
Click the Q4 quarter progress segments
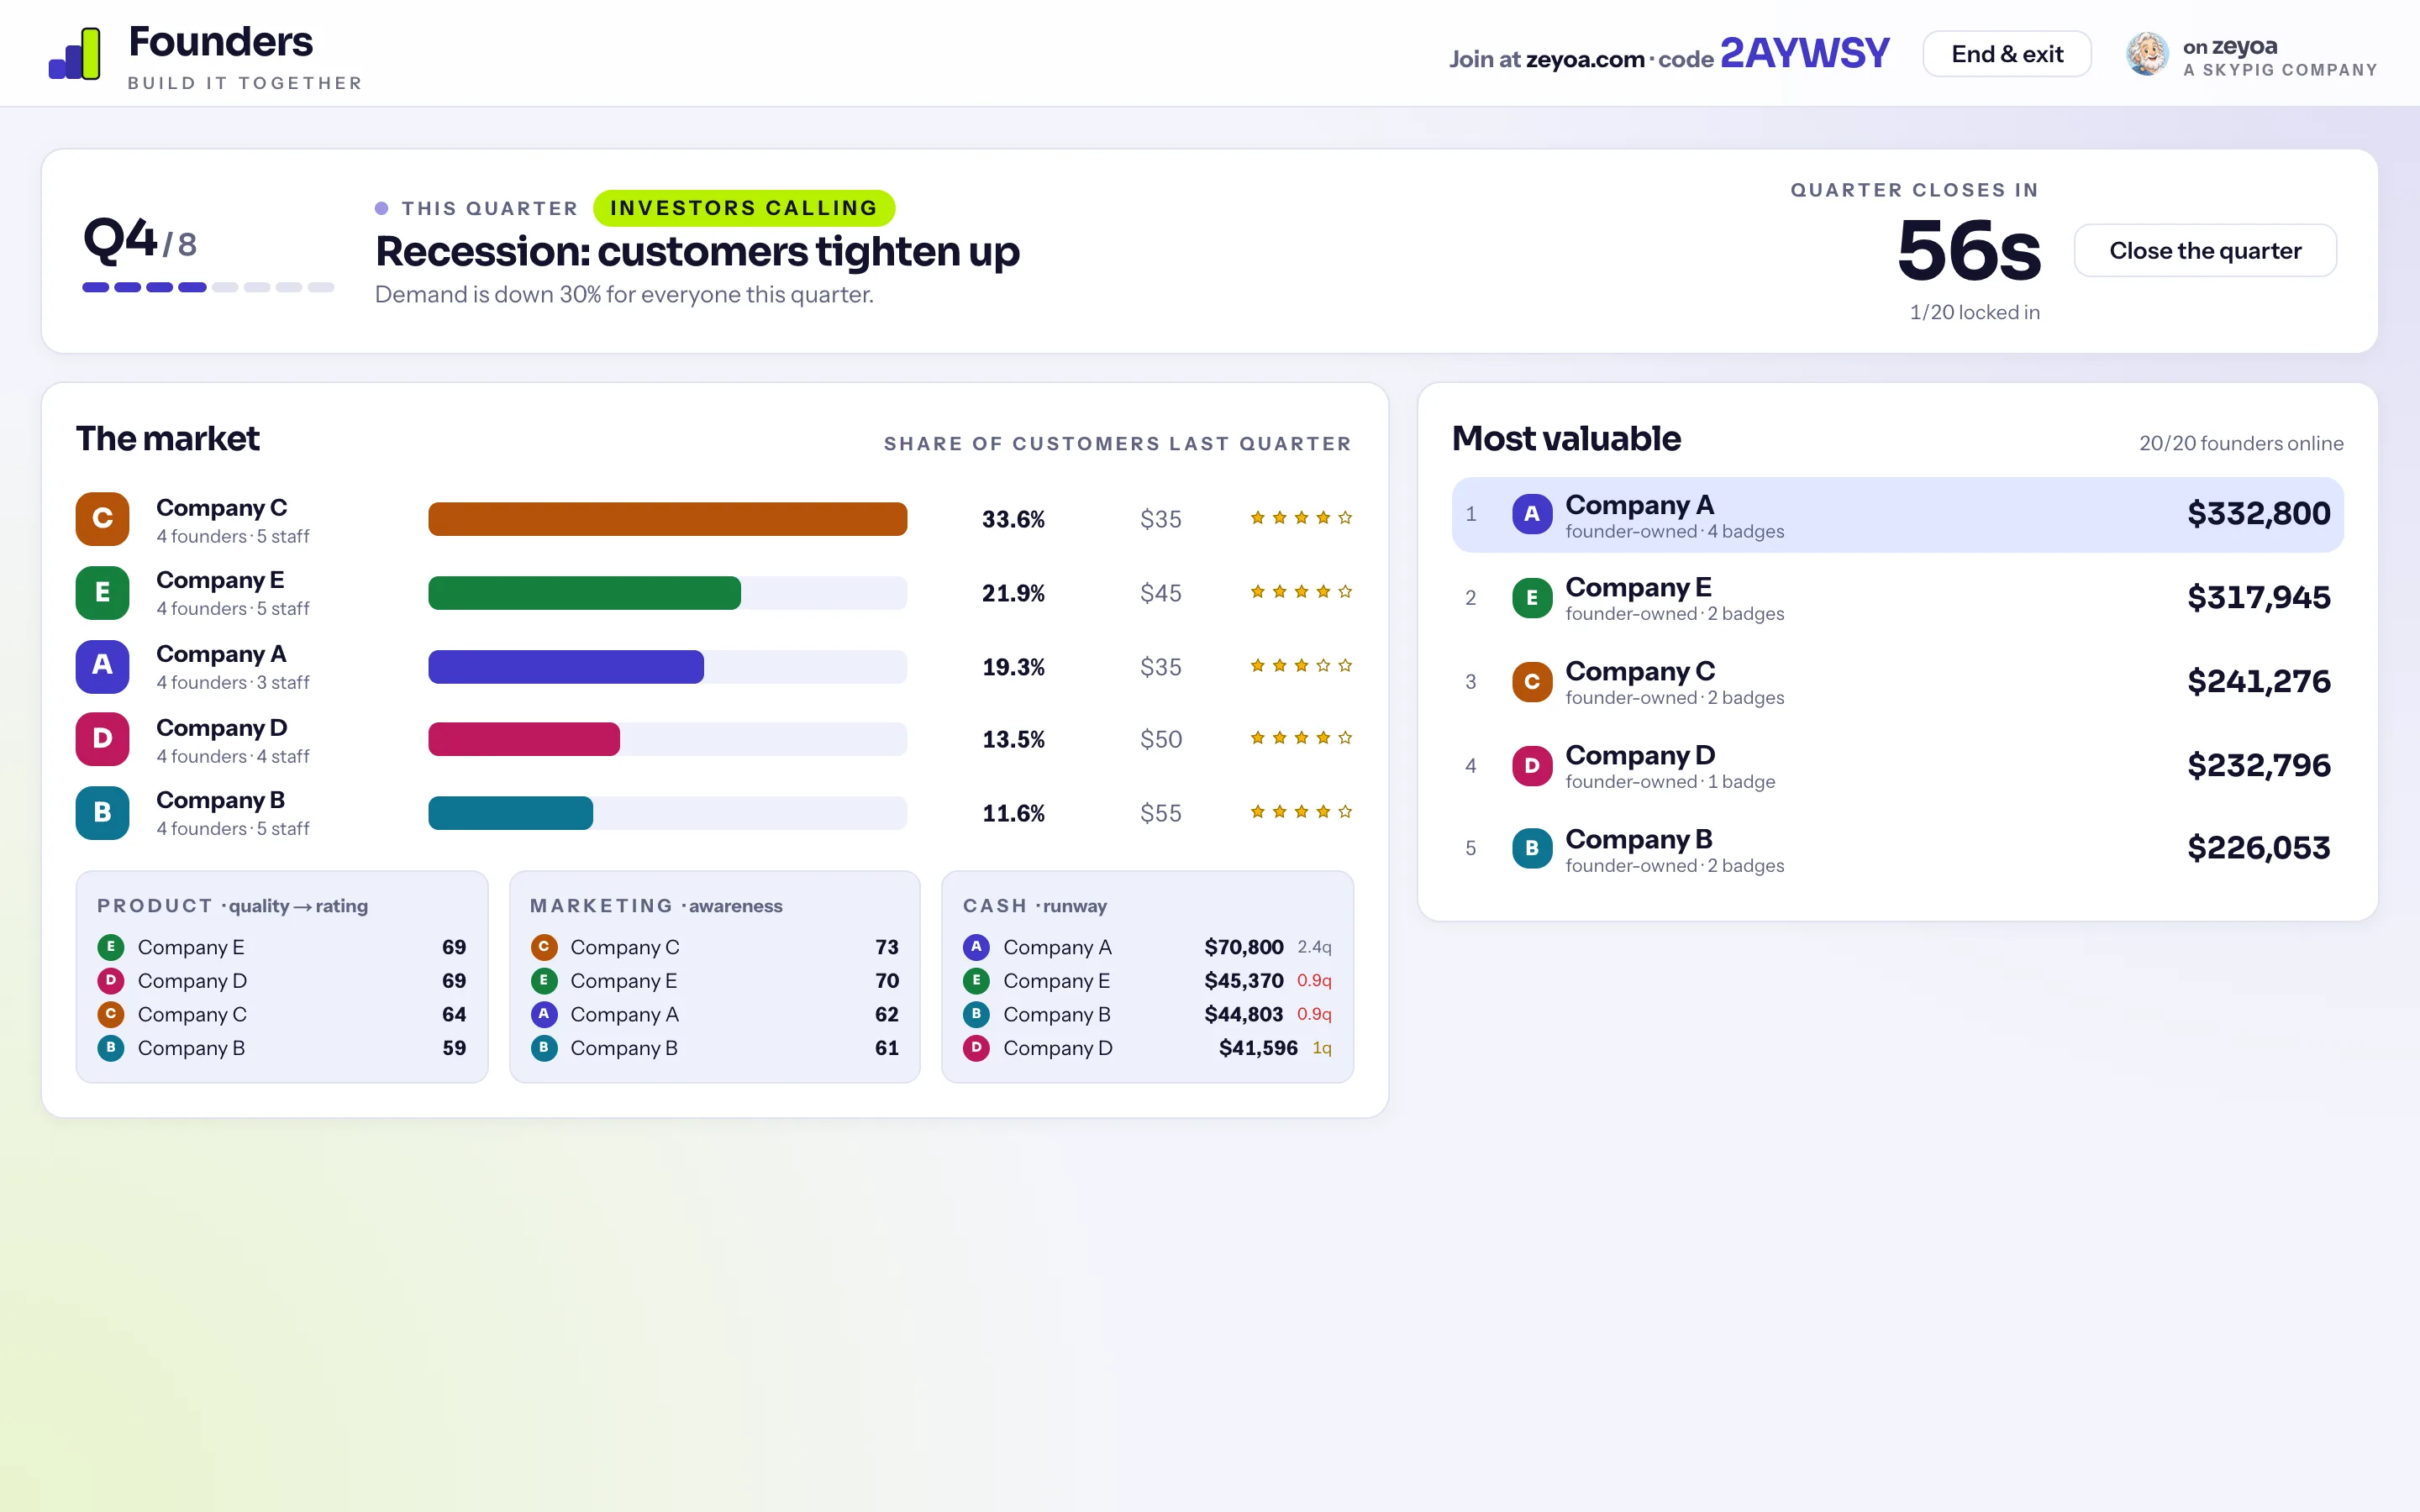click(x=208, y=287)
